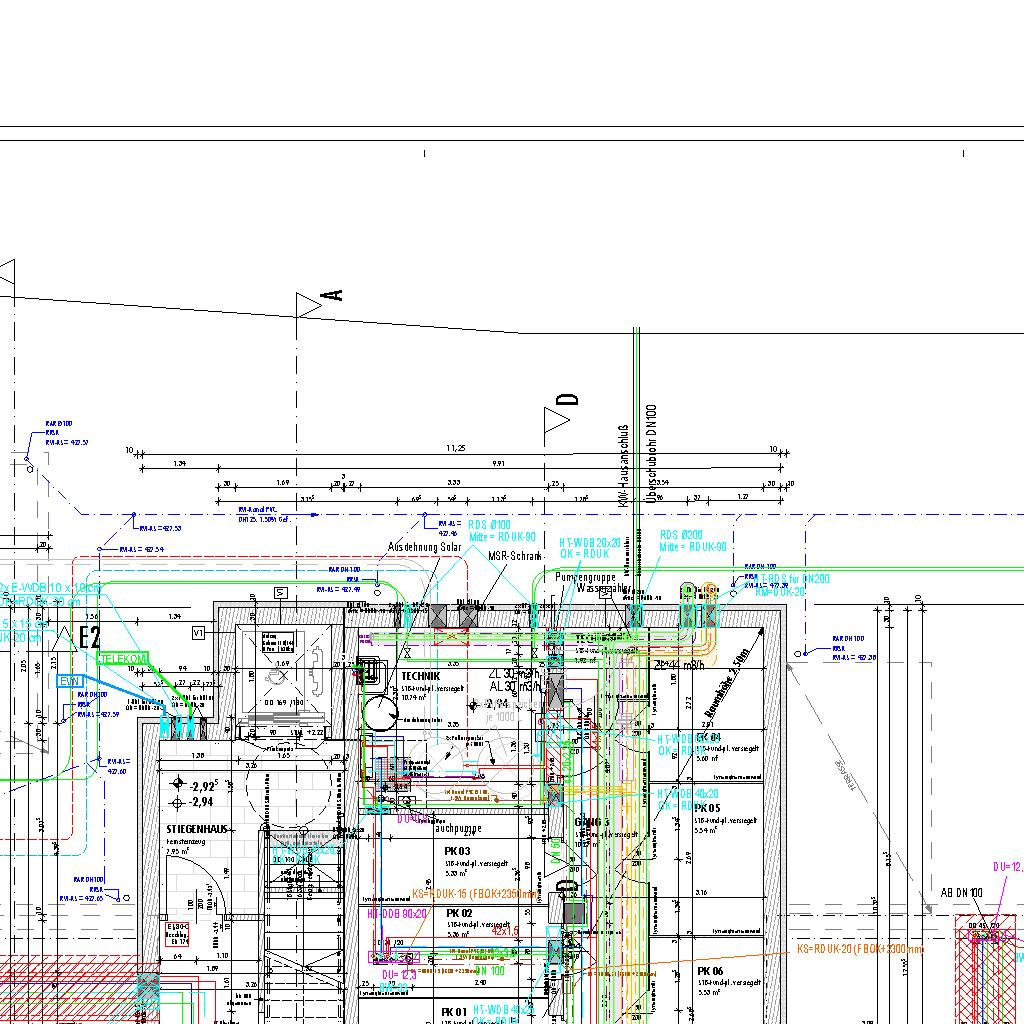Click the green TELEKOM label box
Viewport: 1024px width, 1024px height.
(x=123, y=658)
